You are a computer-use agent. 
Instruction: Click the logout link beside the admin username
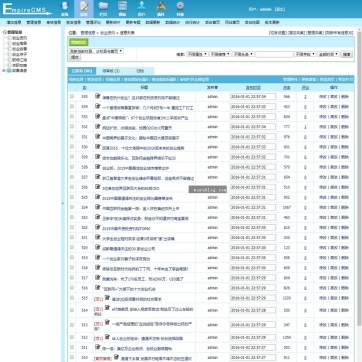(x=280, y=9)
